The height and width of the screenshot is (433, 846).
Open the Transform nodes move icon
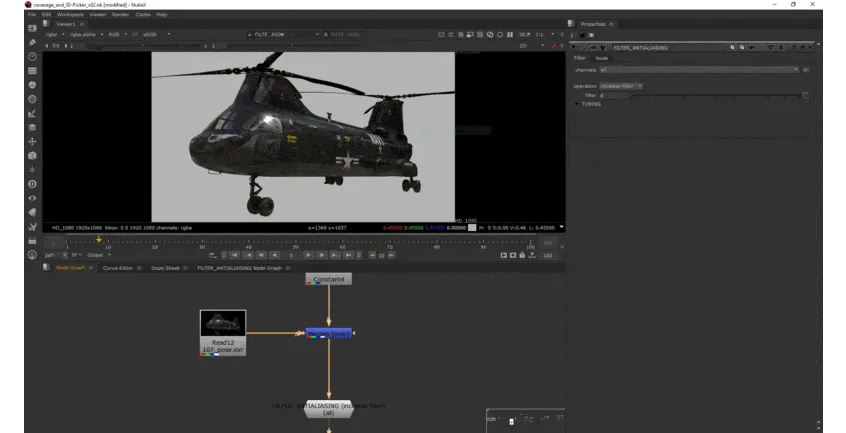[x=32, y=142]
